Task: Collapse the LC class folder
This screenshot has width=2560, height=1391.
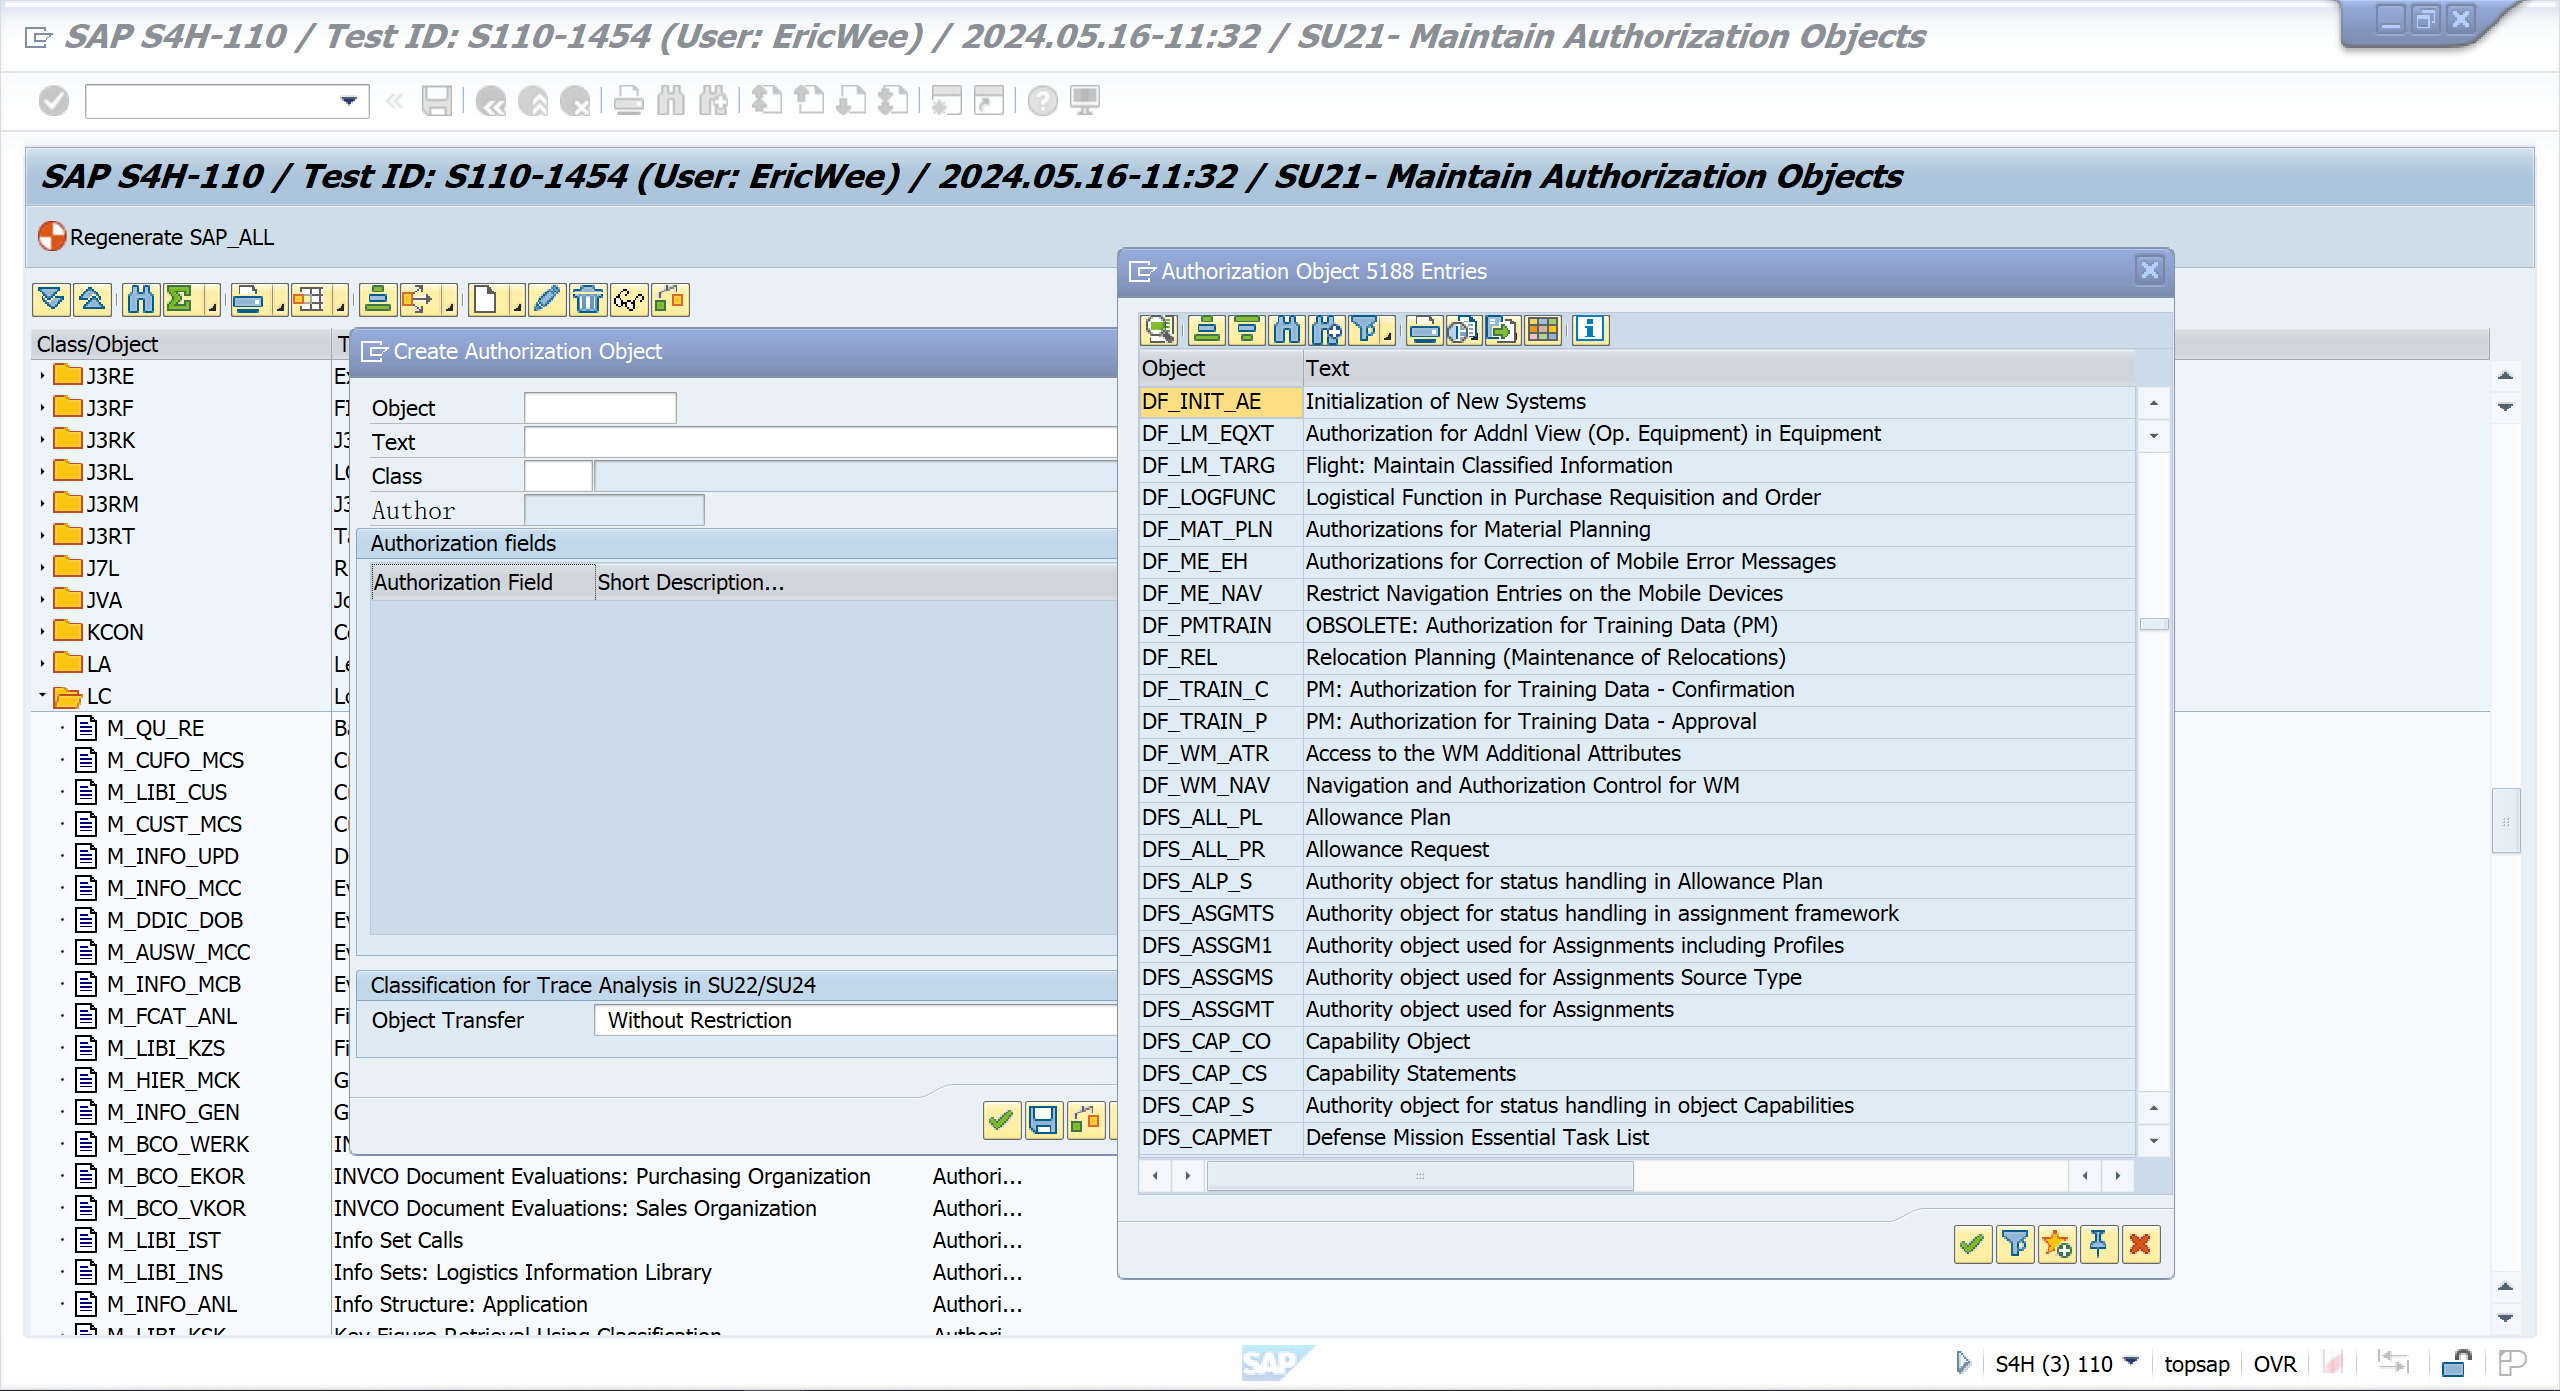Action: click(43, 695)
